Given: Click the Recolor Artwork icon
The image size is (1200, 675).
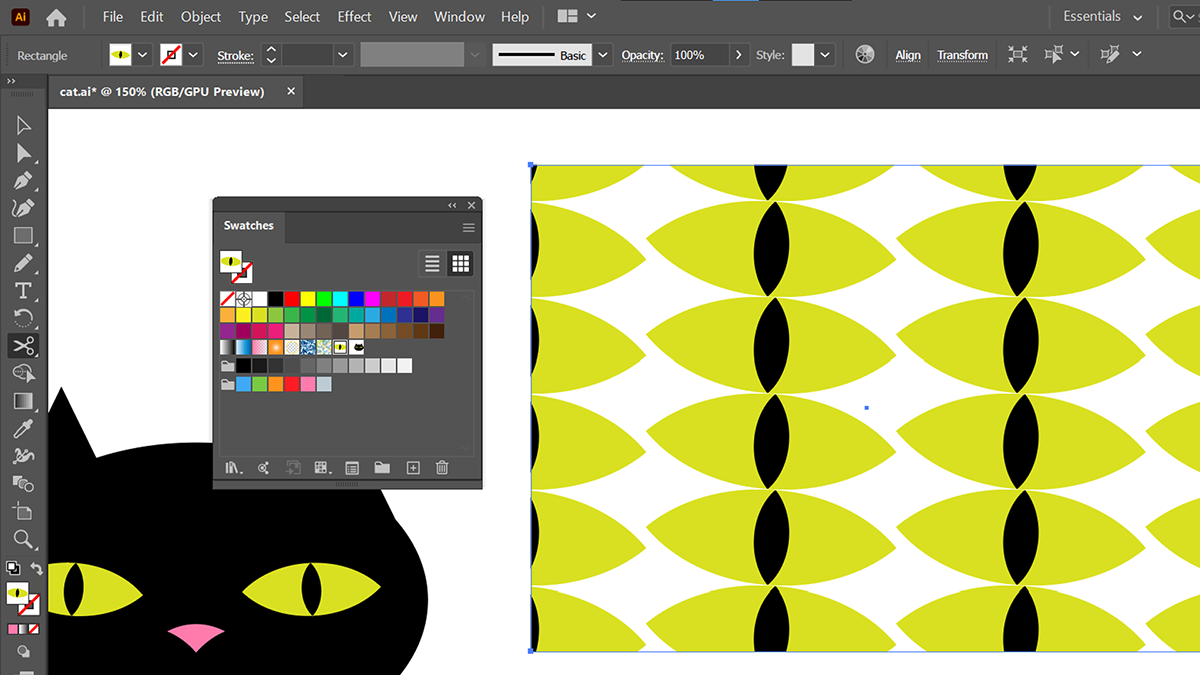Looking at the screenshot, I should click(866, 55).
